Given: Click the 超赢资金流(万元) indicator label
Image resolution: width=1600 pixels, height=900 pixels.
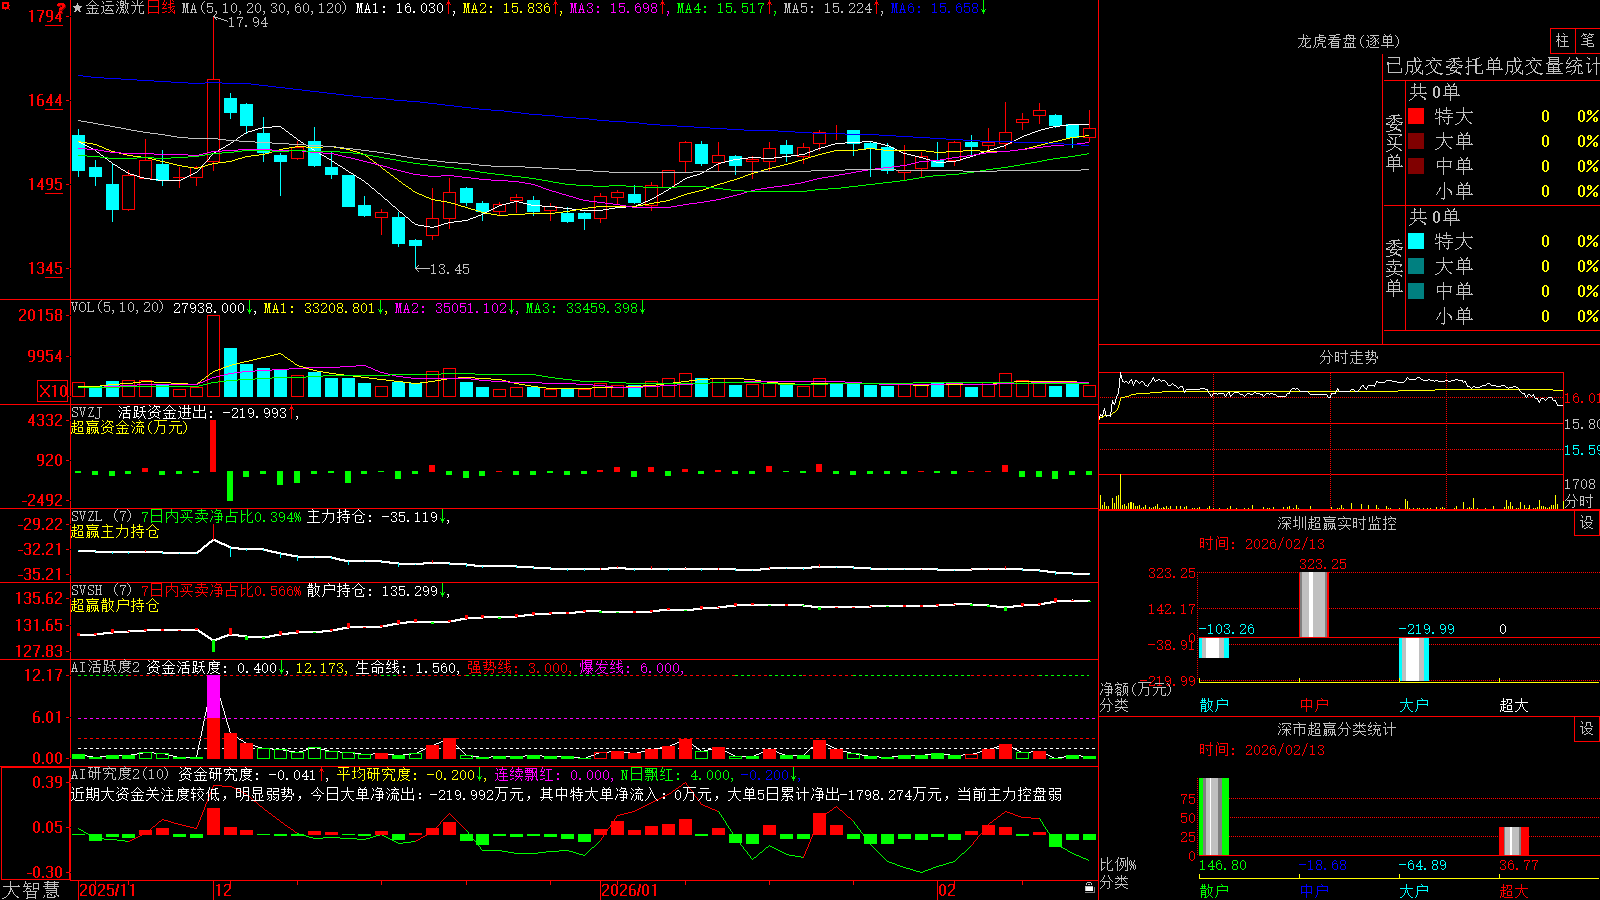Looking at the screenshot, I should [129, 427].
